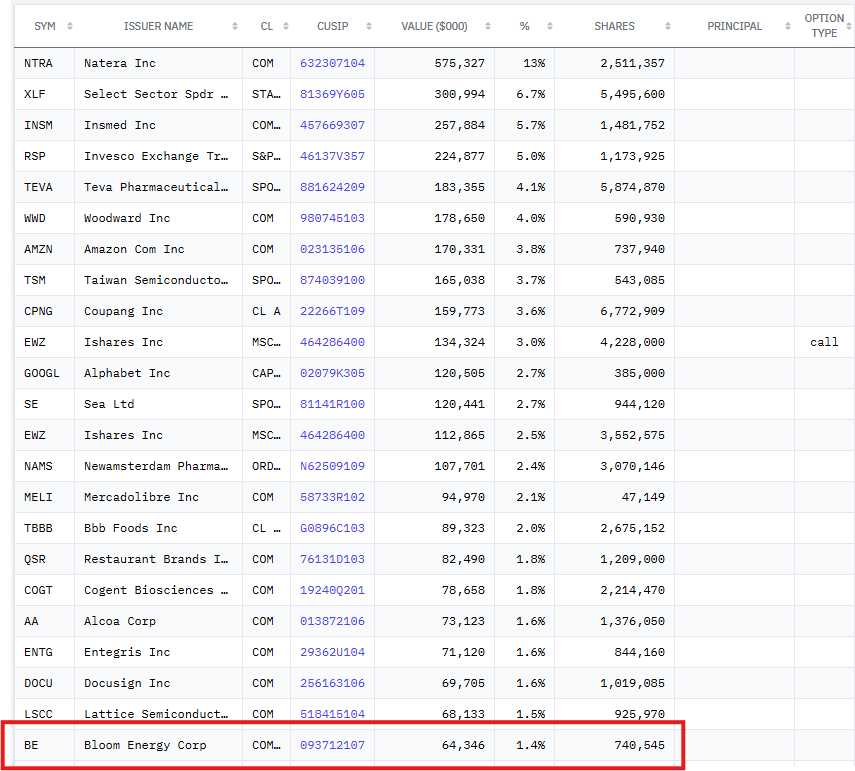
Task: Sort by ISSUER NAME column arrows
Action: (235, 26)
